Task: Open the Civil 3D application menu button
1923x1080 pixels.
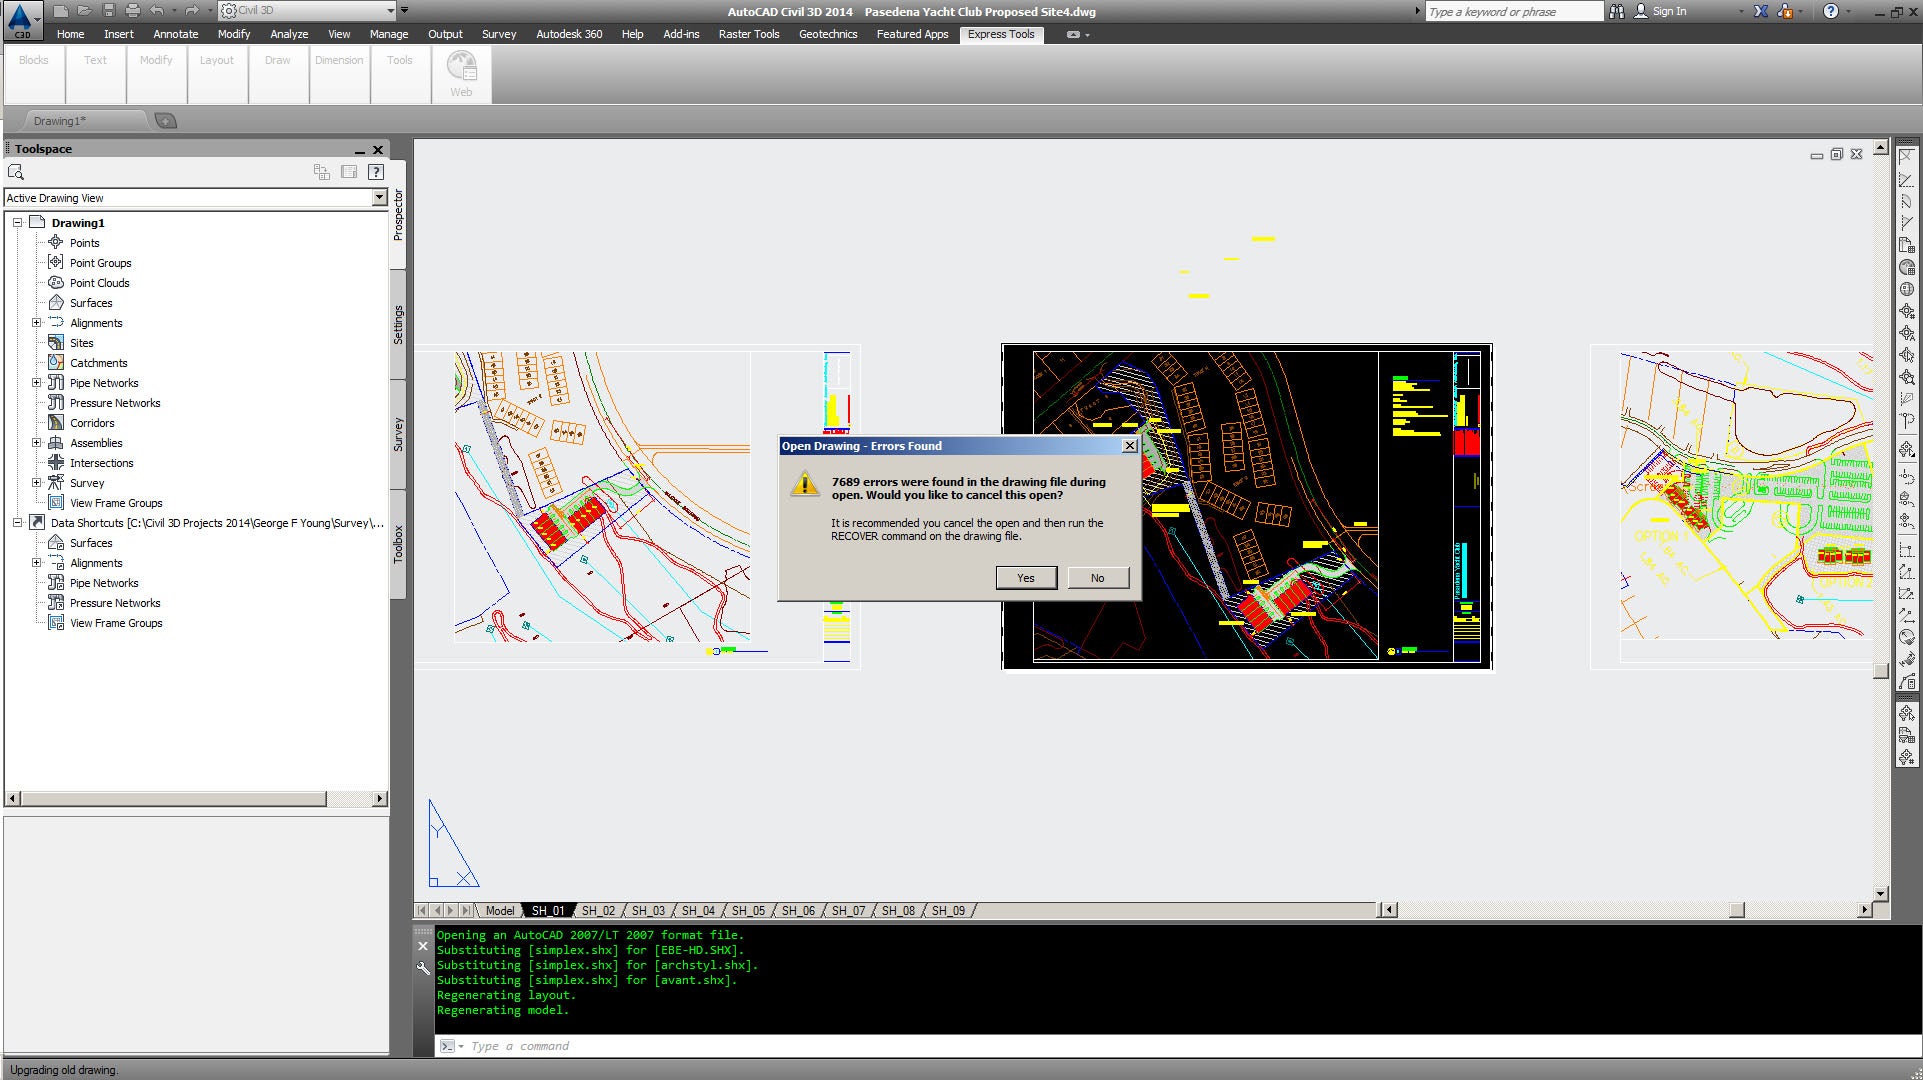Action: tap(22, 20)
